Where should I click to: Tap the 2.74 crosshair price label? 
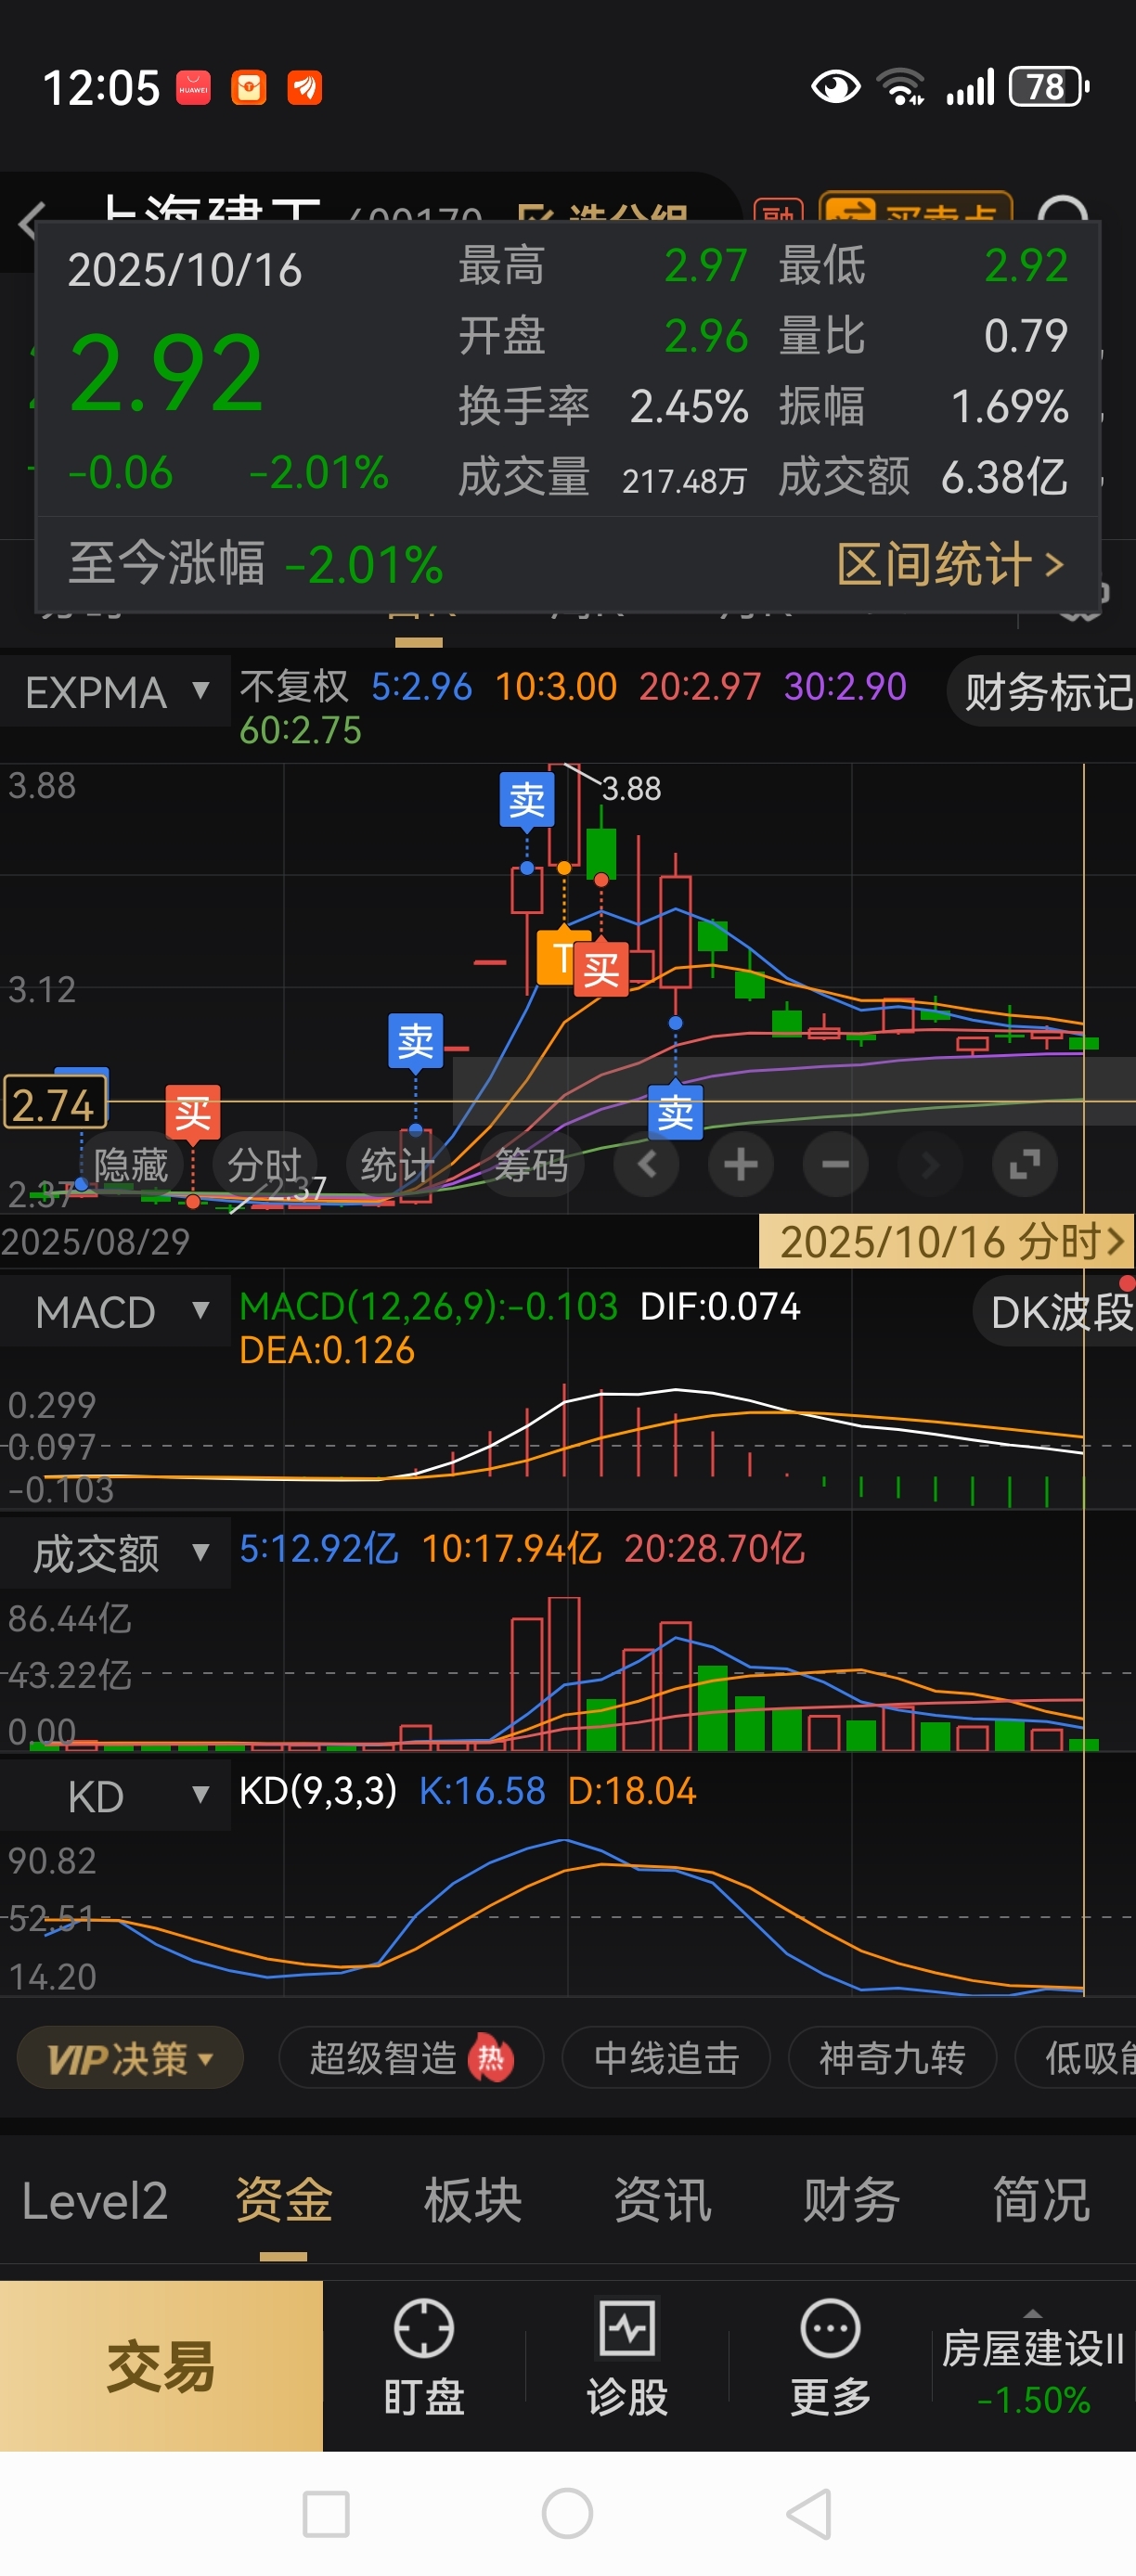[x=55, y=1103]
